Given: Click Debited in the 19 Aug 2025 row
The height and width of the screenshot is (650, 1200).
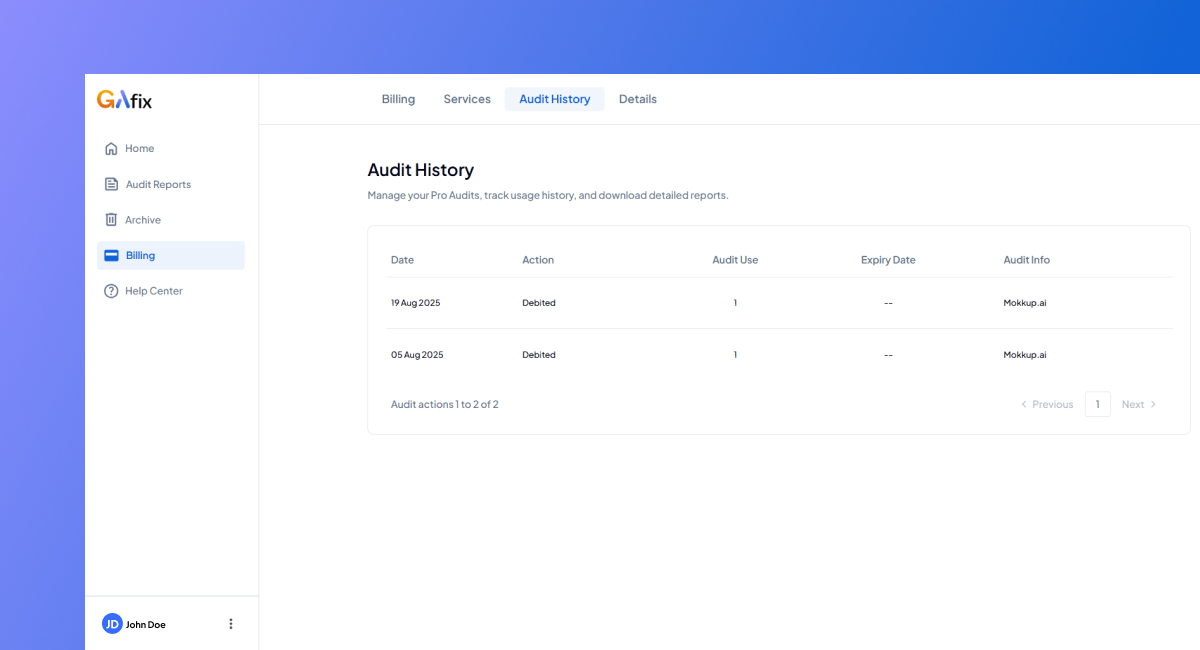Looking at the screenshot, I should (539, 303).
